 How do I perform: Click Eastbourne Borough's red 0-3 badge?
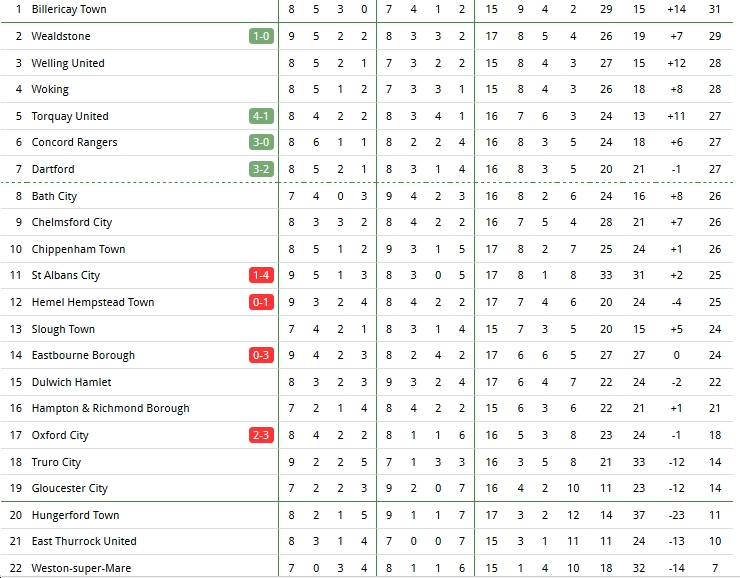261,355
